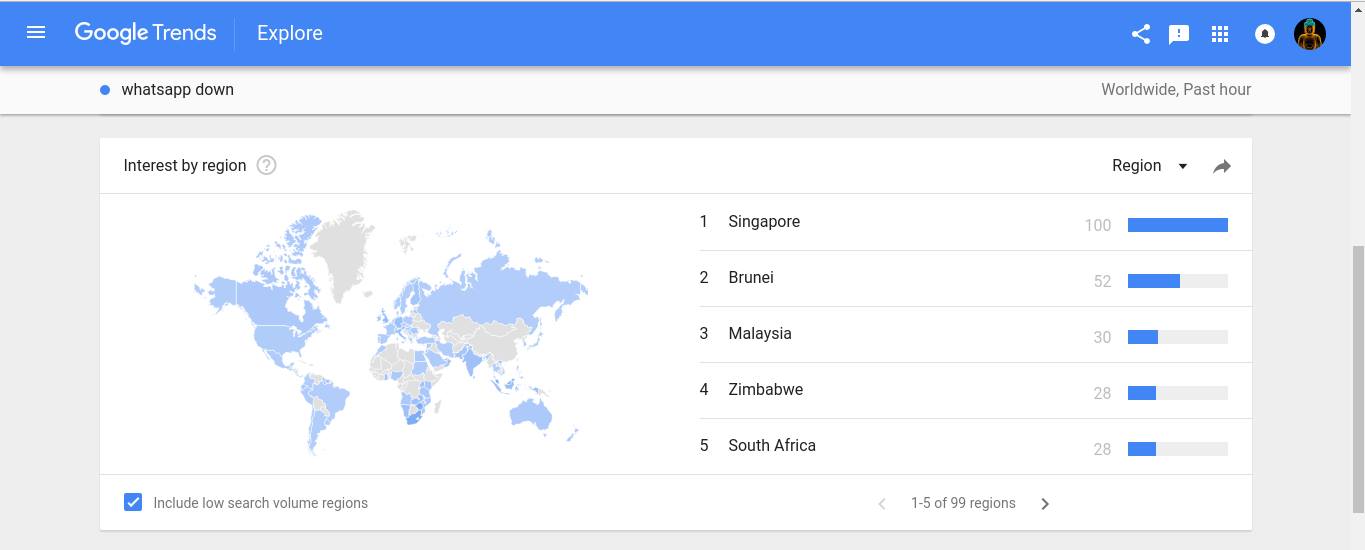This screenshot has height=550, width=1365.
Task: Open the notifications bell
Action: (x=1265, y=34)
